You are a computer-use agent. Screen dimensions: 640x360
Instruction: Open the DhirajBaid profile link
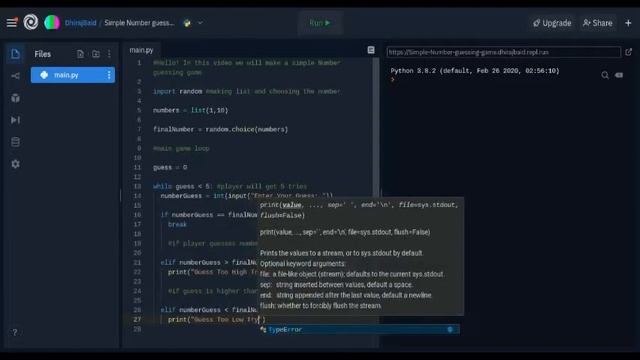pos(80,23)
